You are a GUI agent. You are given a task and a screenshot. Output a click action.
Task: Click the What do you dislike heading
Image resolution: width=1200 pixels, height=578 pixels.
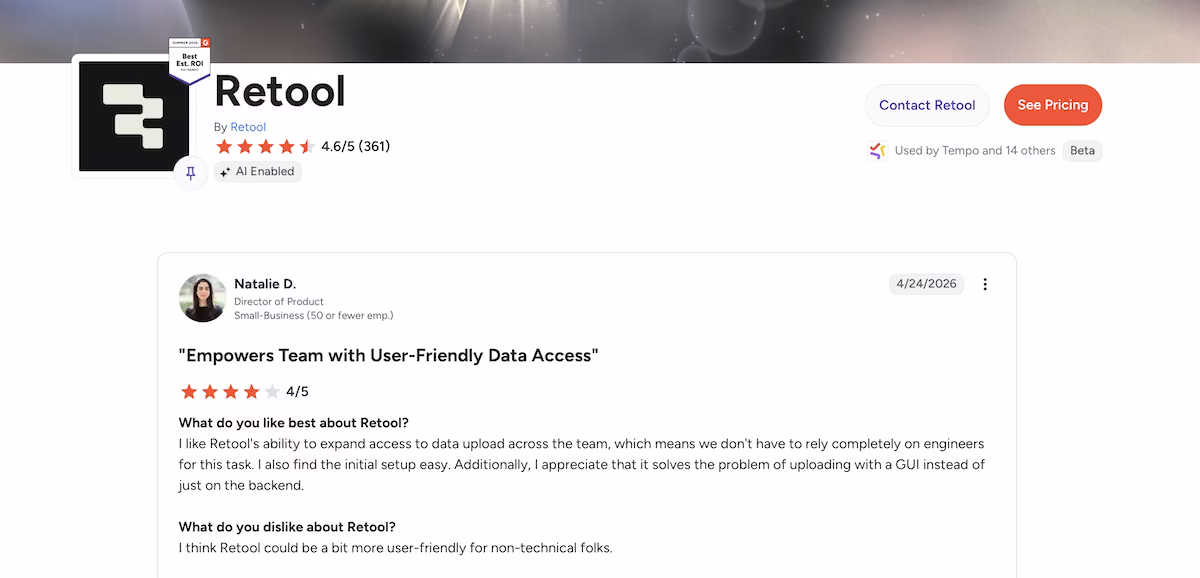tap(287, 527)
